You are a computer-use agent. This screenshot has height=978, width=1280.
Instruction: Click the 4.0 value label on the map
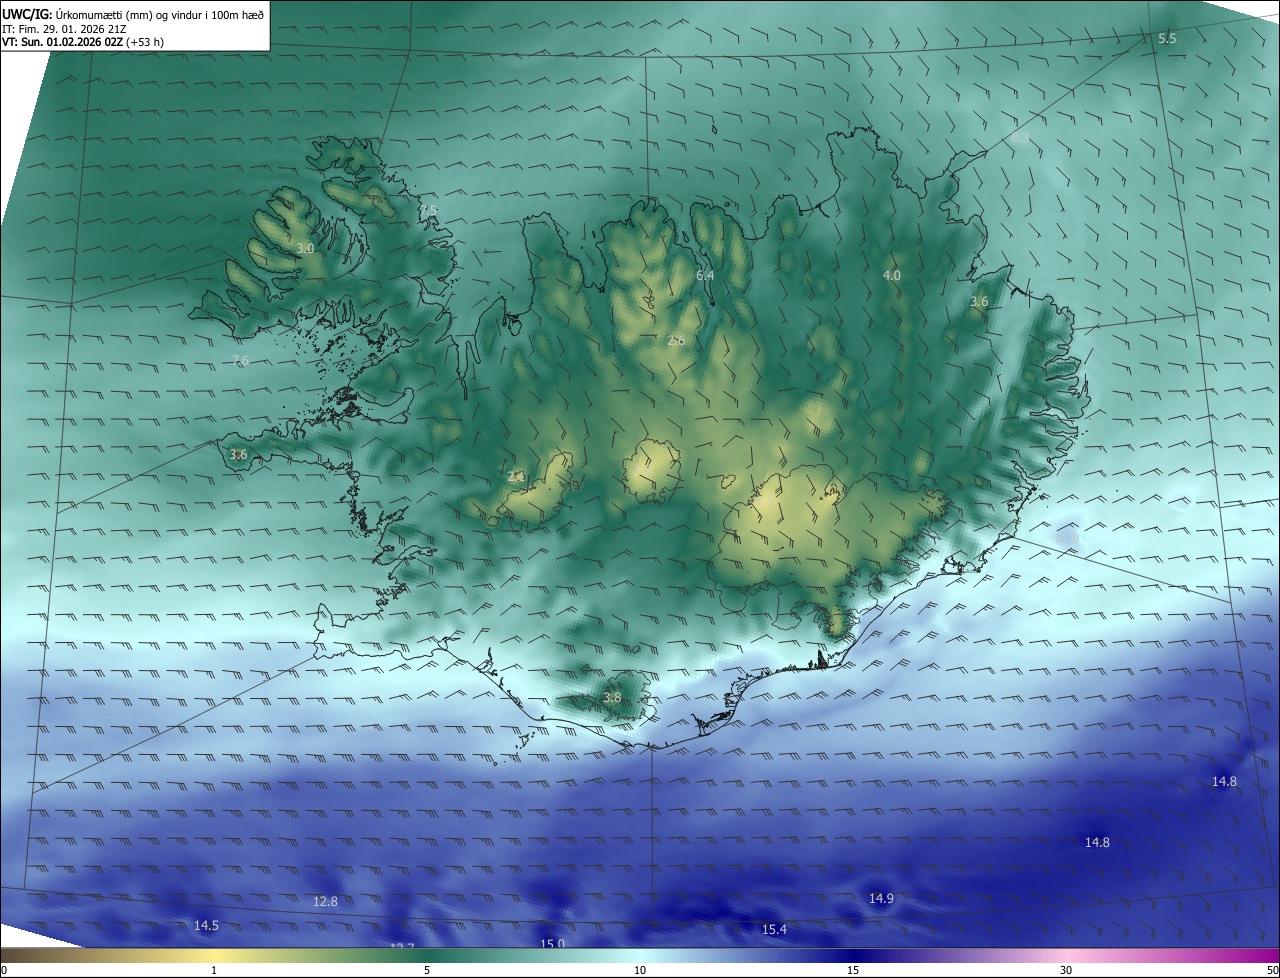tap(892, 275)
